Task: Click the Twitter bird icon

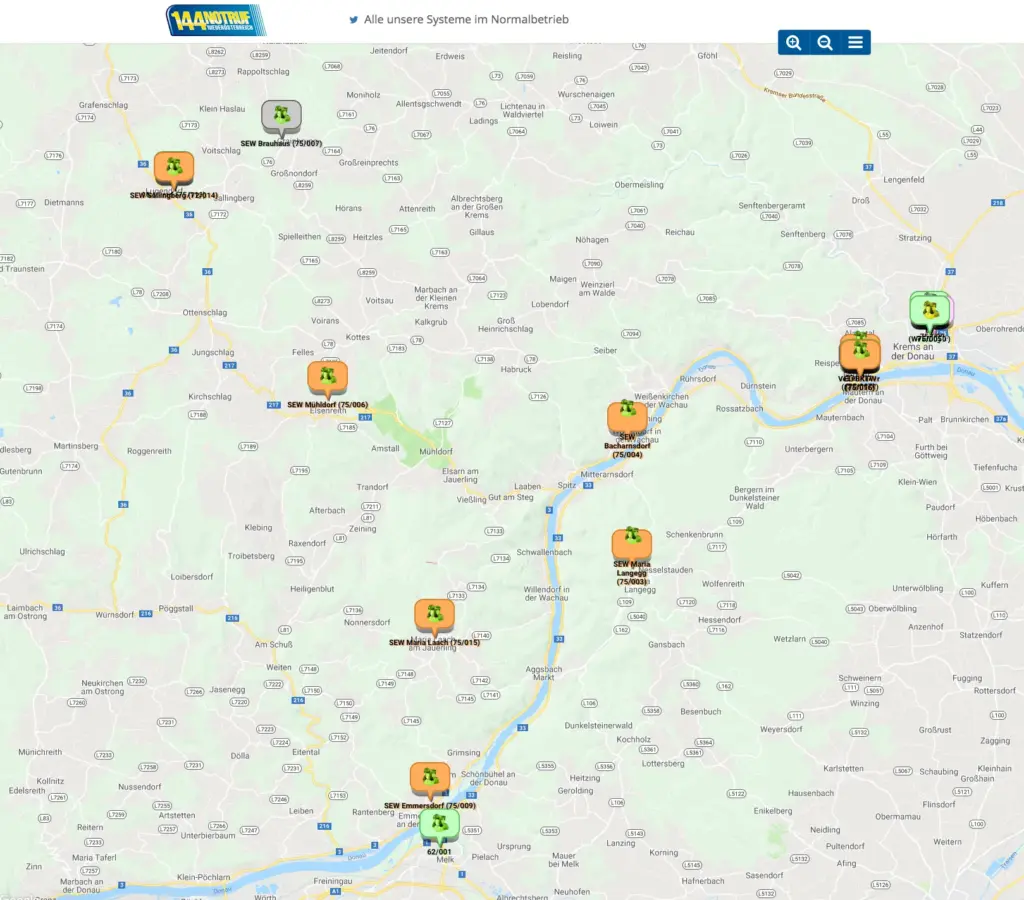Action: pos(353,20)
